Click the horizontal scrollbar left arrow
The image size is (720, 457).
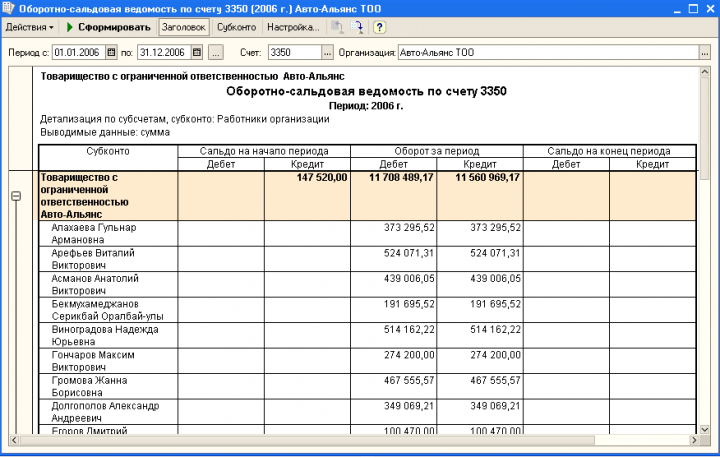click(14, 440)
